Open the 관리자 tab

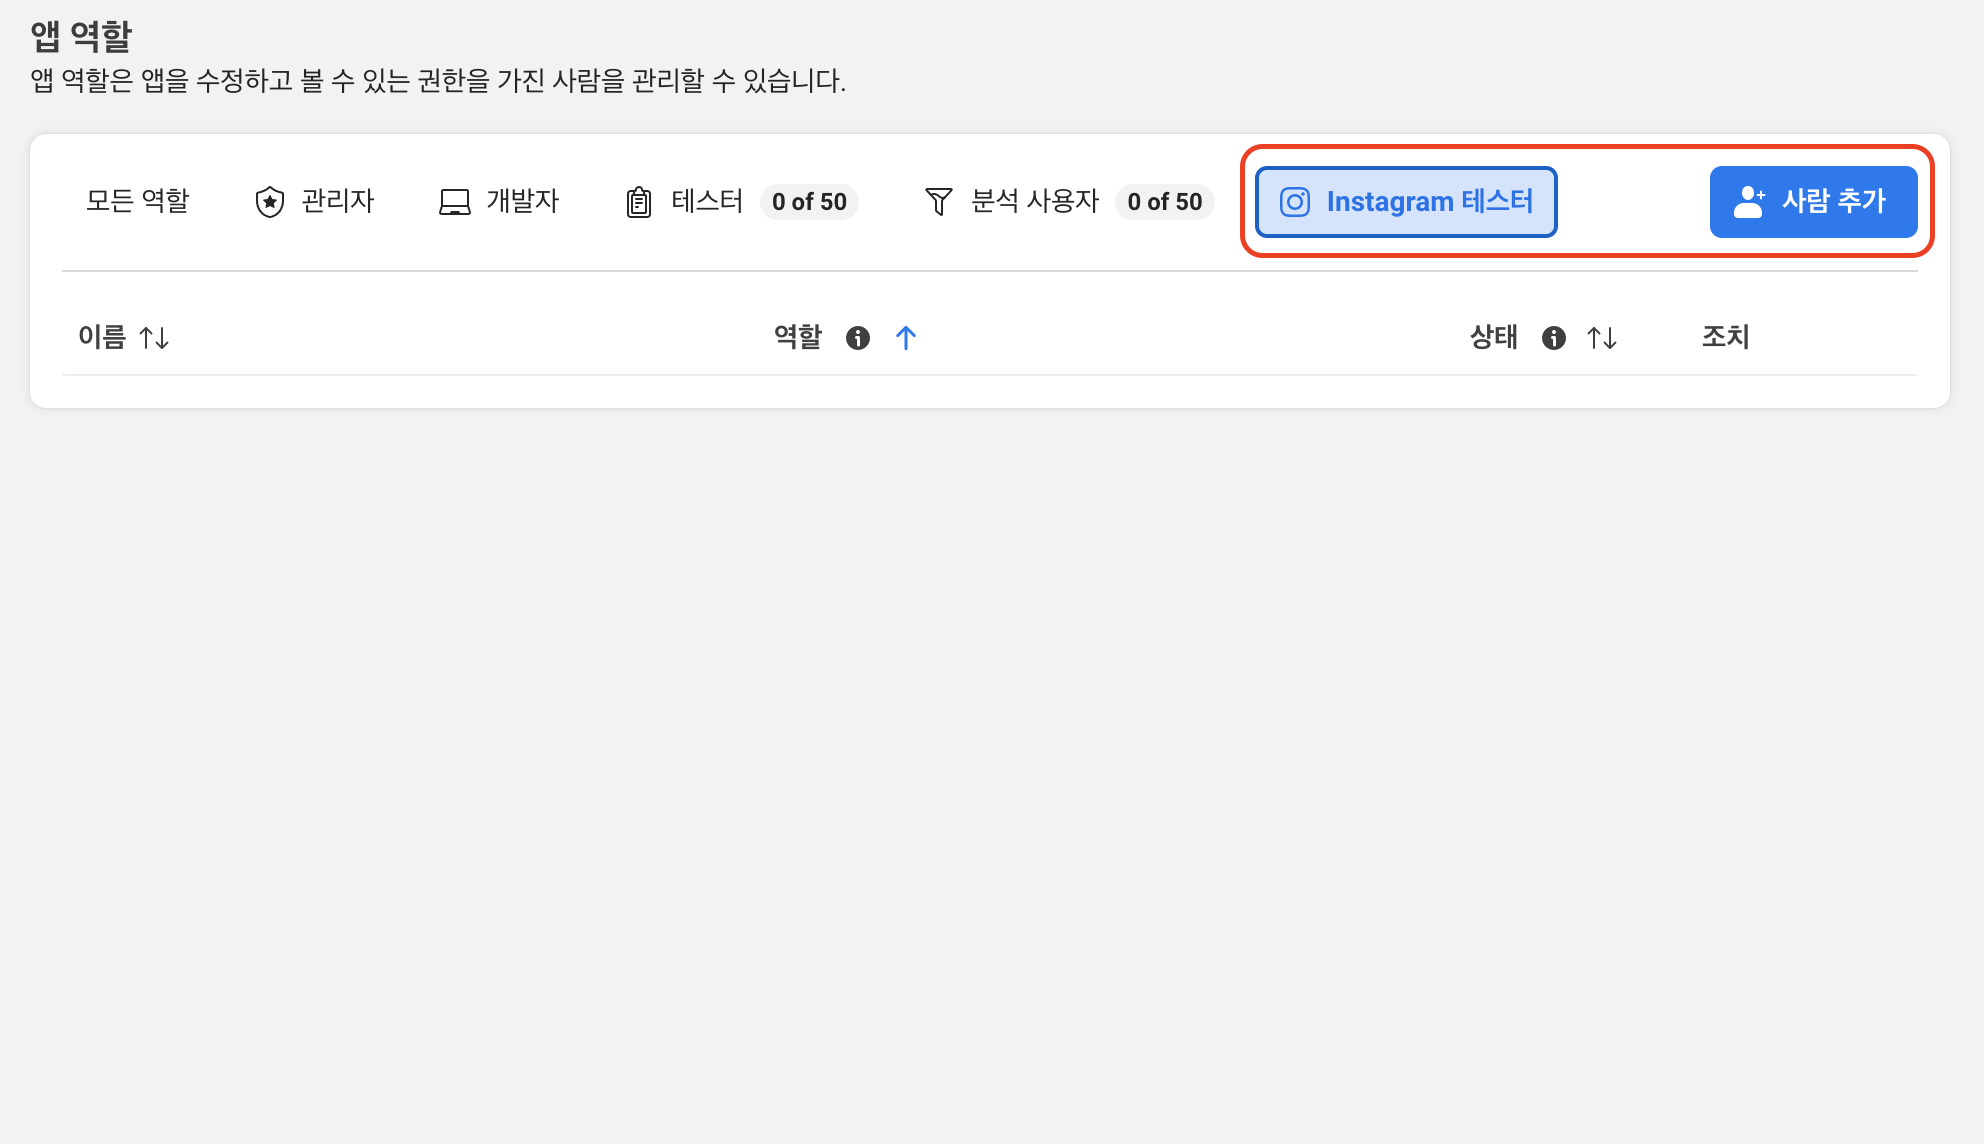tap(338, 201)
